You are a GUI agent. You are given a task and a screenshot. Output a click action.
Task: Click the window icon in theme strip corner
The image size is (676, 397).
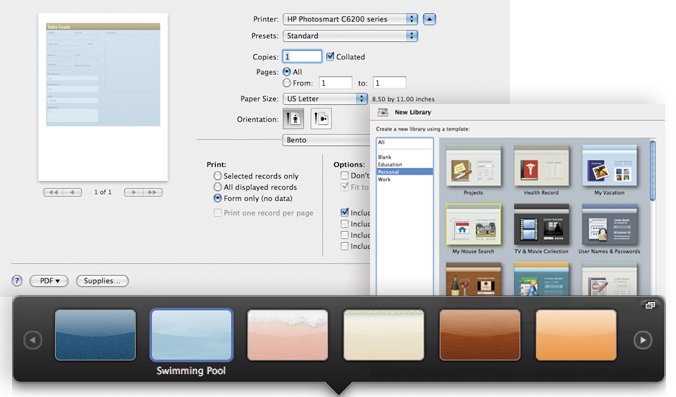(650, 305)
